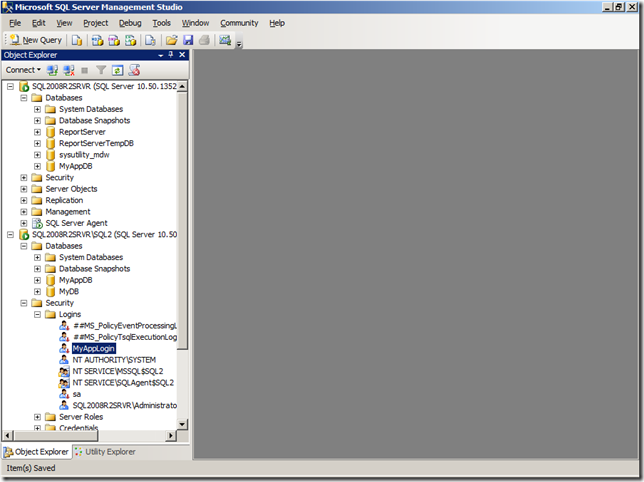Select the SQL2008R2SRVR\Administrator login
The height and width of the screenshot is (482, 644).
click(124, 406)
